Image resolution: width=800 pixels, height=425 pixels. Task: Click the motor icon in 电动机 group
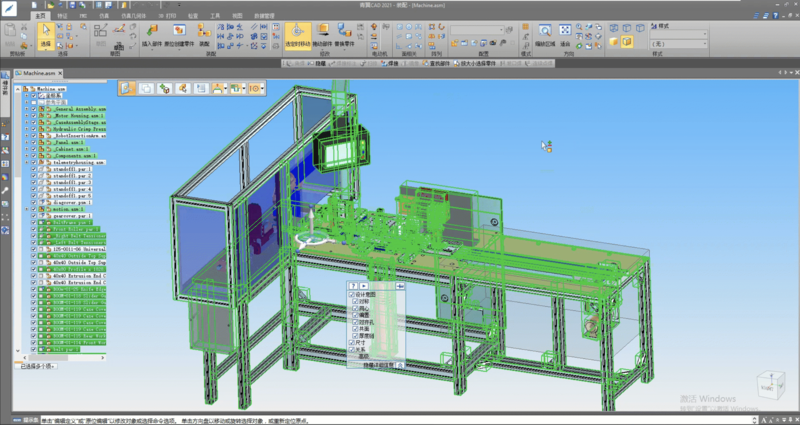[x=374, y=27]
